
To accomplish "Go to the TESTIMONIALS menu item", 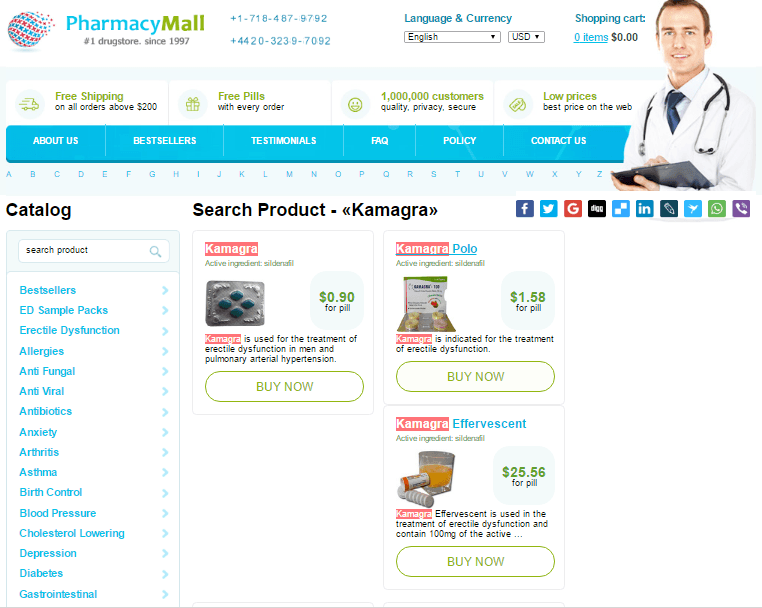I will (x=283, y=141).
